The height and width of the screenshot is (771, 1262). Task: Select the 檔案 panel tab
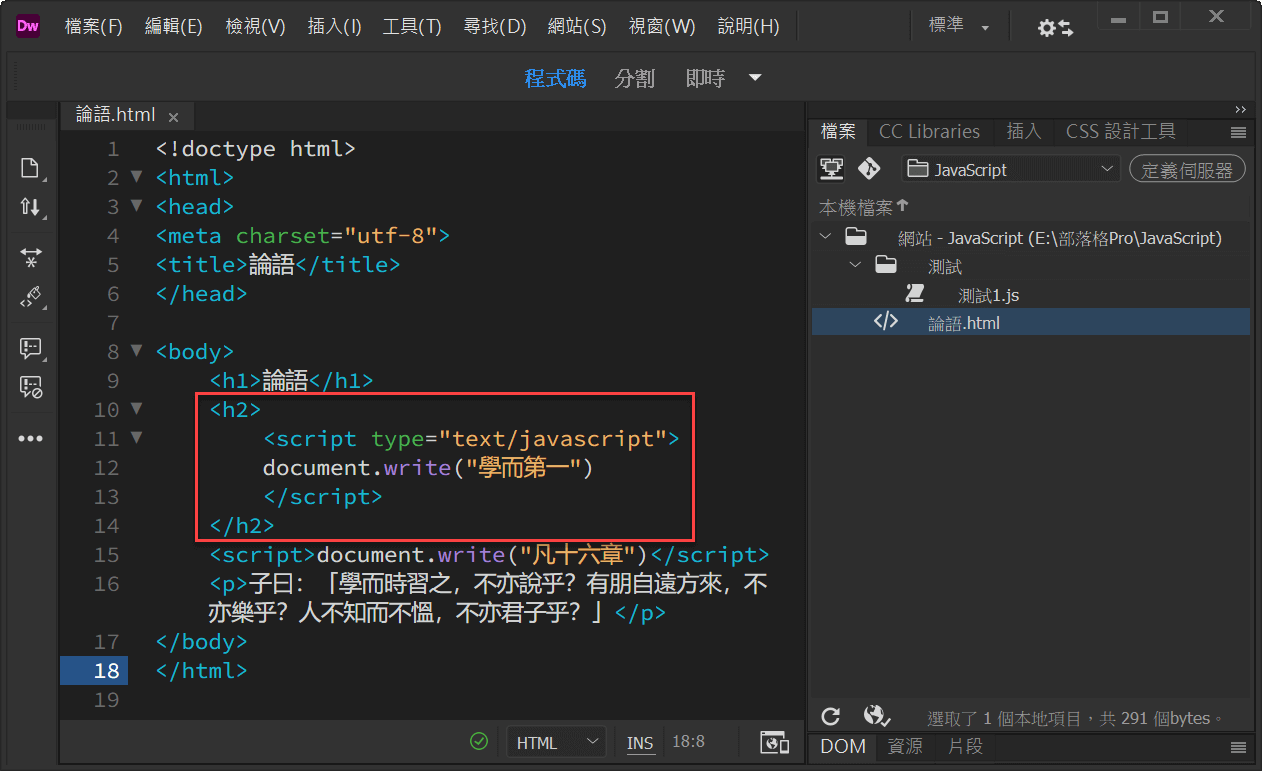pyautogui.click(x=838, y=132)
